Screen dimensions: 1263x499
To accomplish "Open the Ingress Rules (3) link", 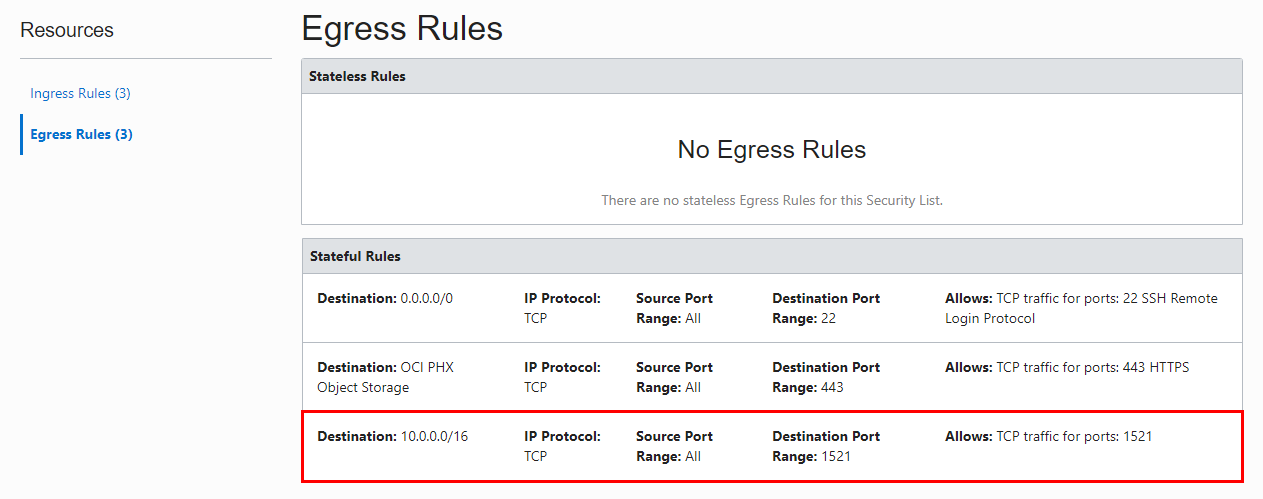I will (80, 93).
